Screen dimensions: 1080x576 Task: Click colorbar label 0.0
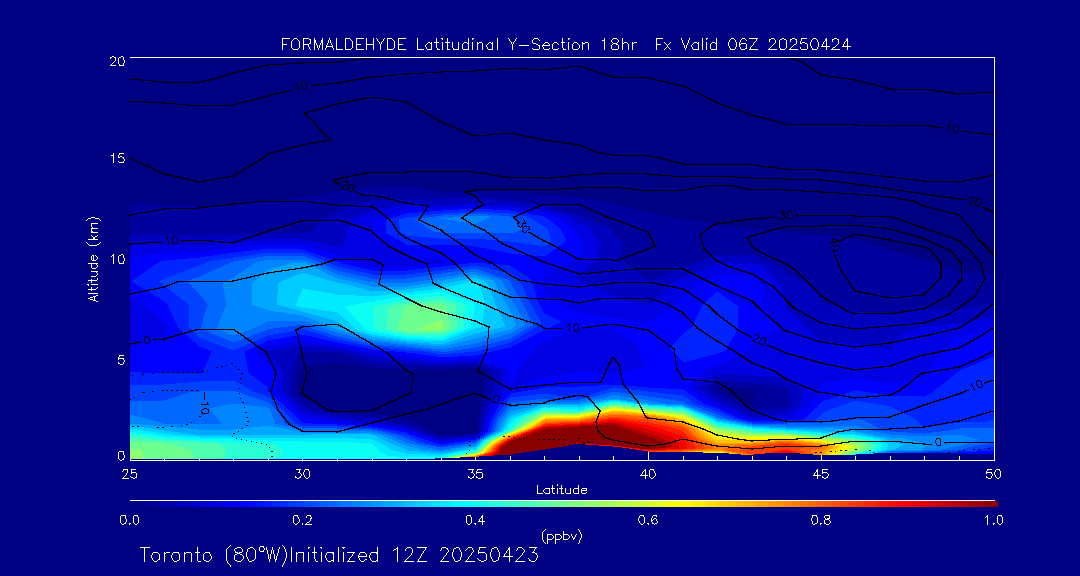tap(130, 520)
